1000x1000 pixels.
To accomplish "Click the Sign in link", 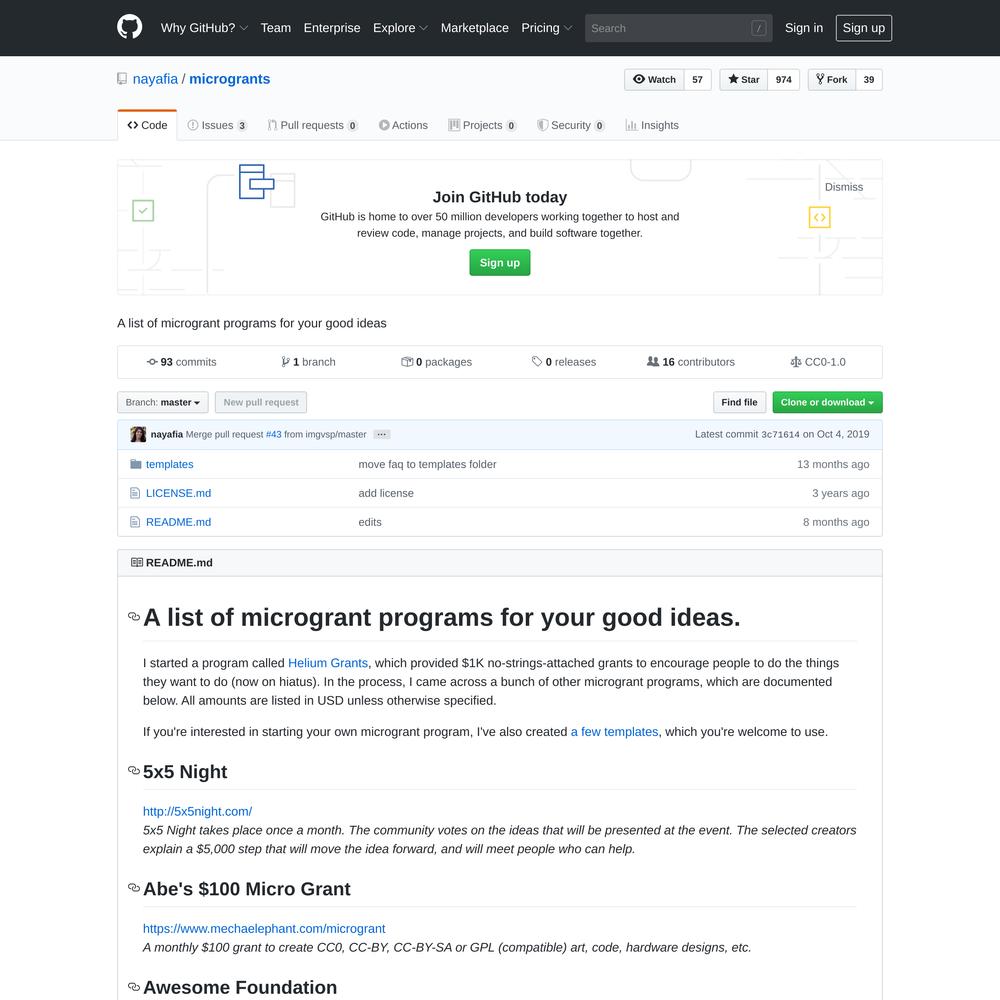I will pos(804,28).
